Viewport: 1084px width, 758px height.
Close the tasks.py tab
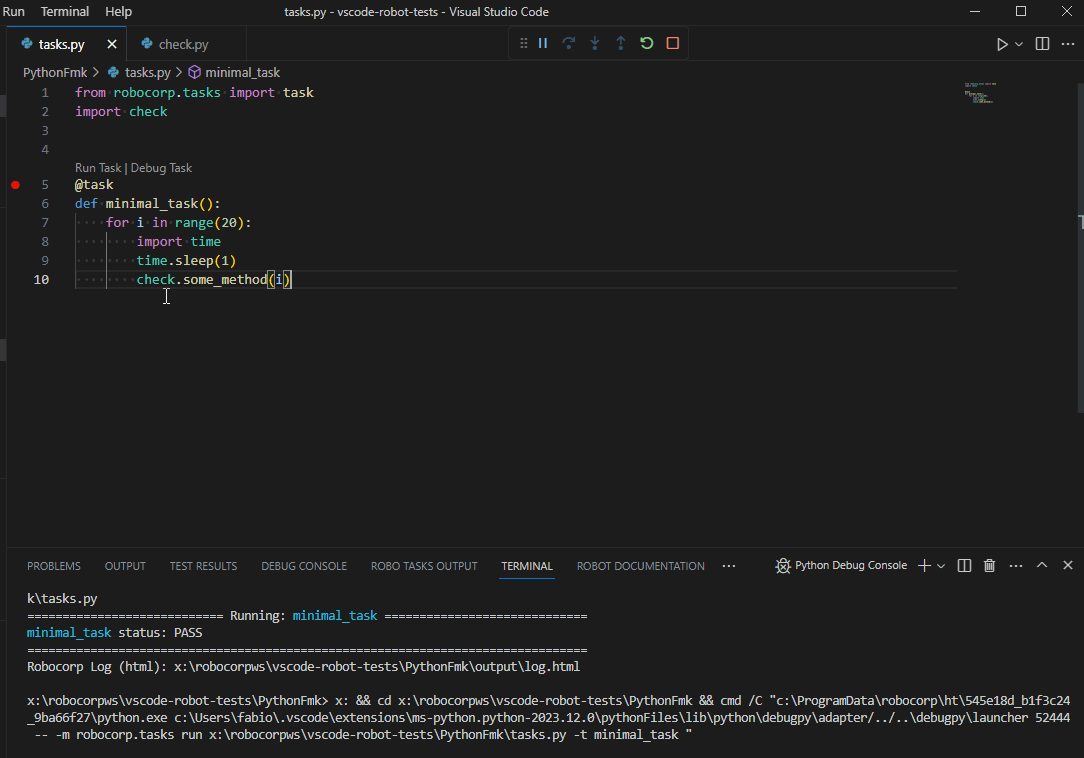click(112, 44)
